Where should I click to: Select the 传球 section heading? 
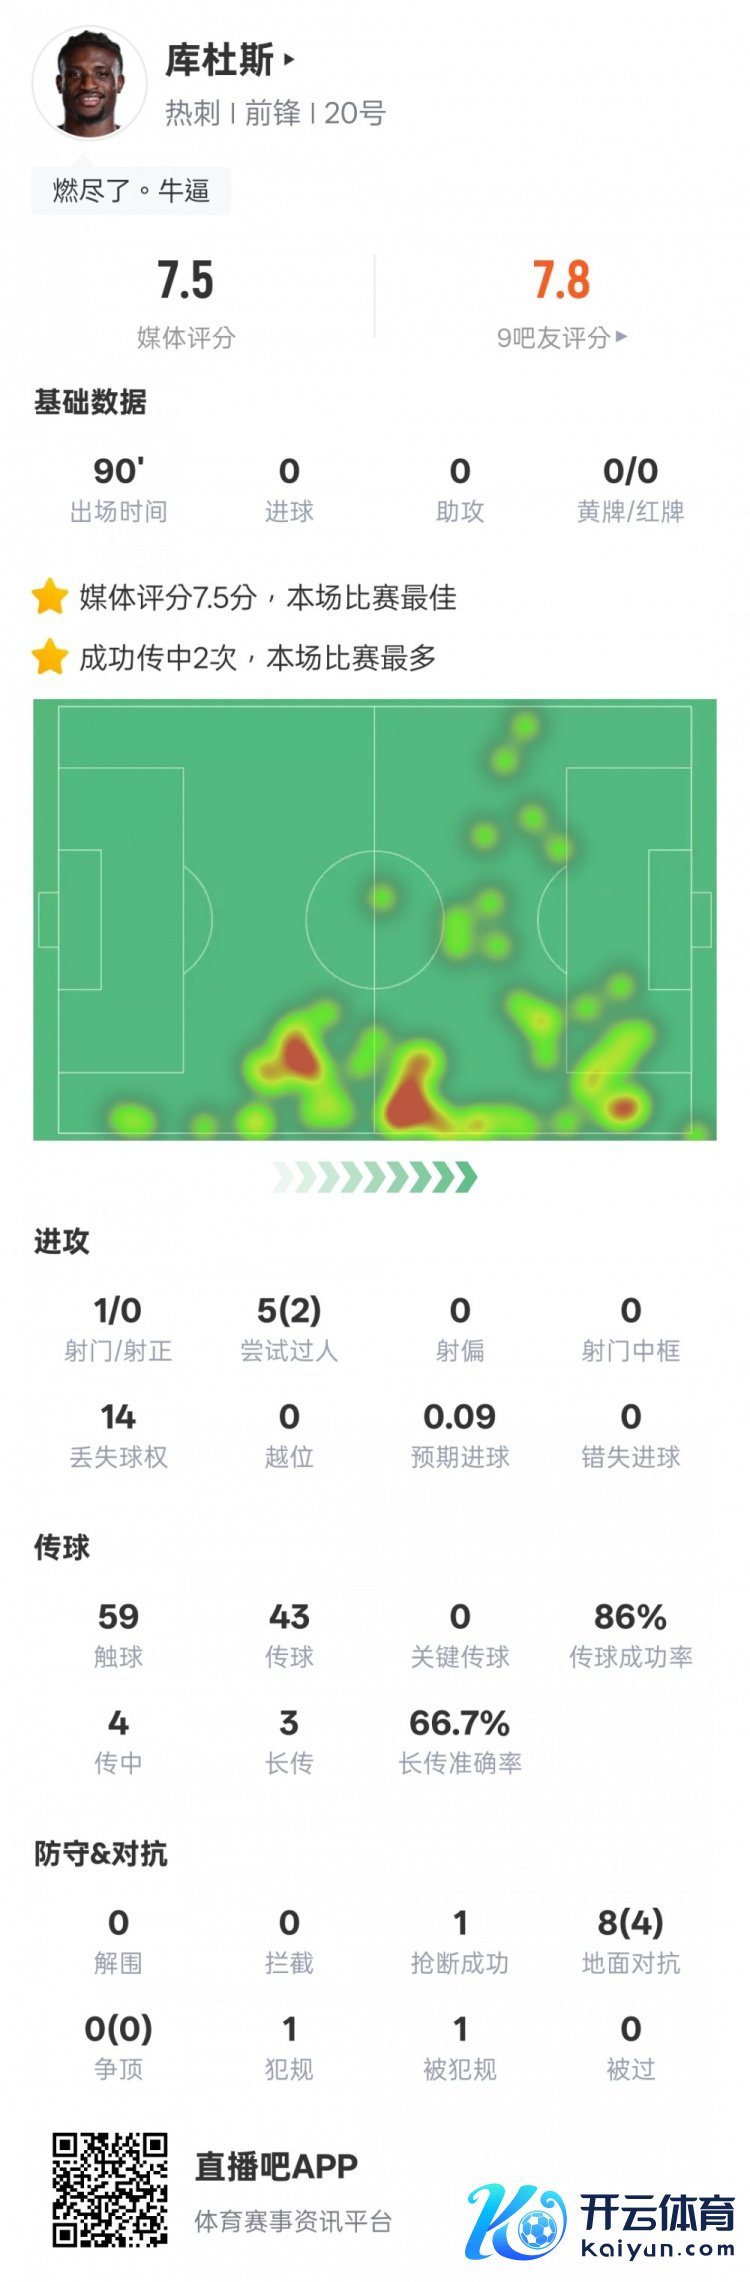tap(62, 1547)
